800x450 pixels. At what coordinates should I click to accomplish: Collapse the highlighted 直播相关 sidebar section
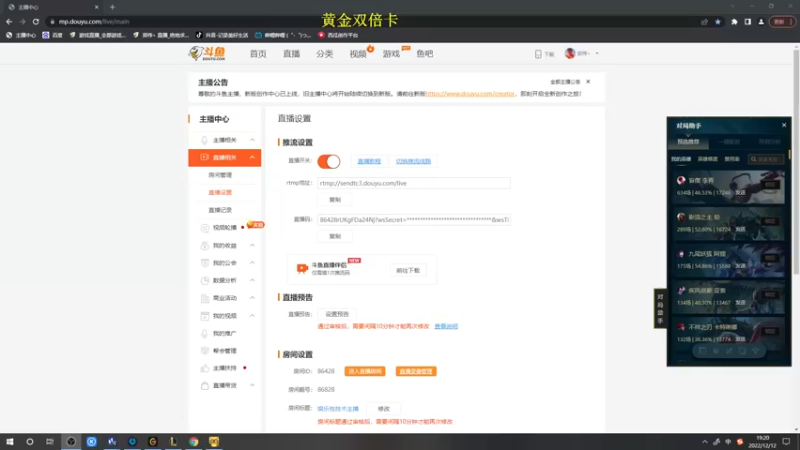pos(252,157)
